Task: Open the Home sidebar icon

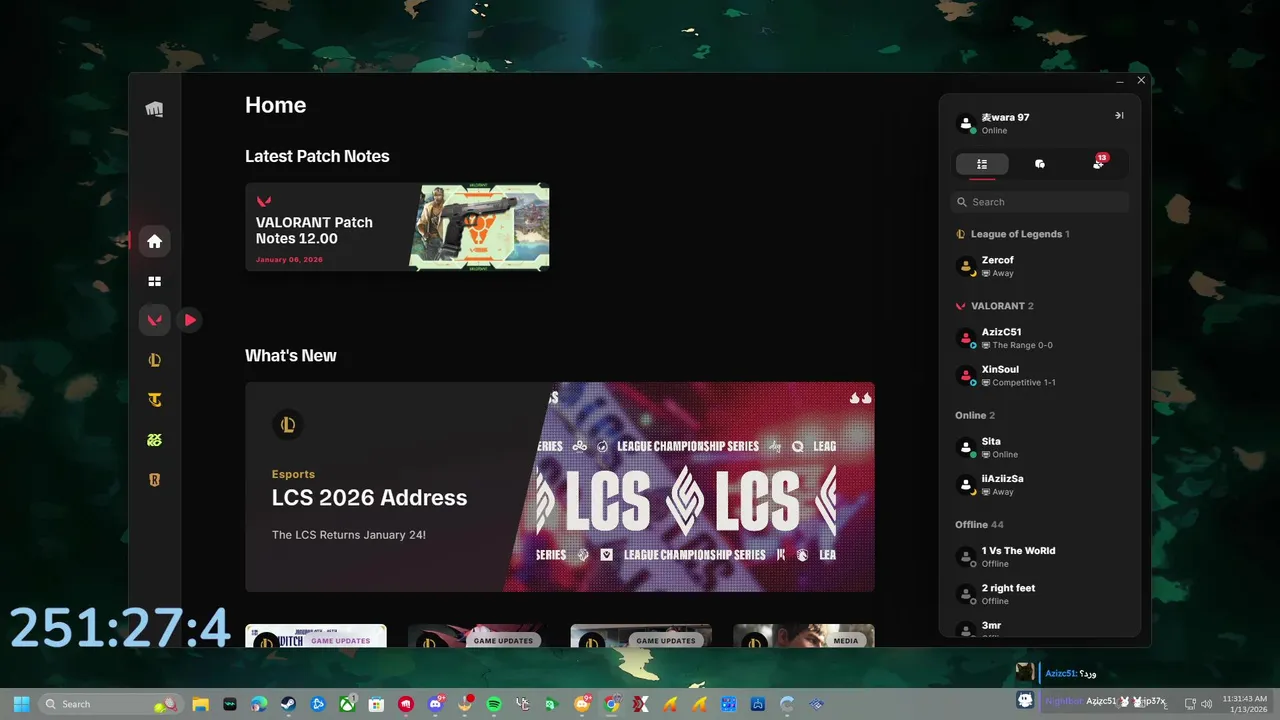Action: point(154,241)
